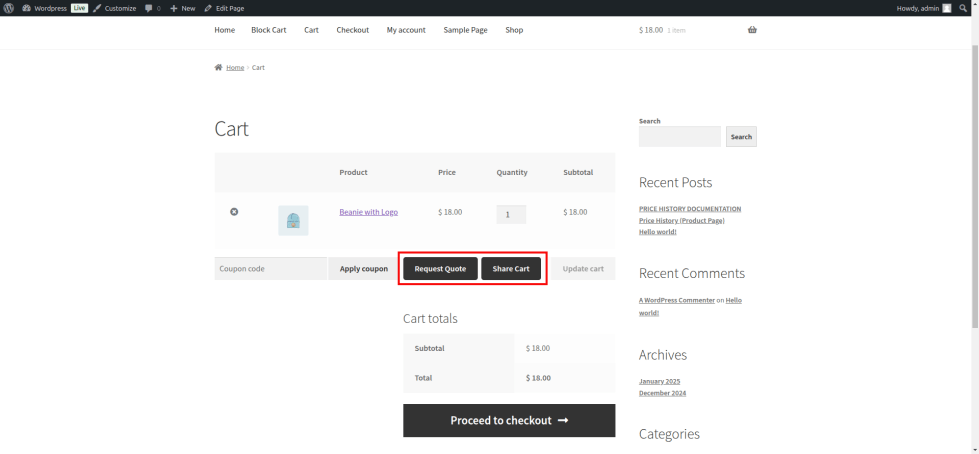Image resolution: width=979 pixels, height=454 pixels.
Task: Remove Beanie with Logo using the X icon
Action: coord(234,212)
